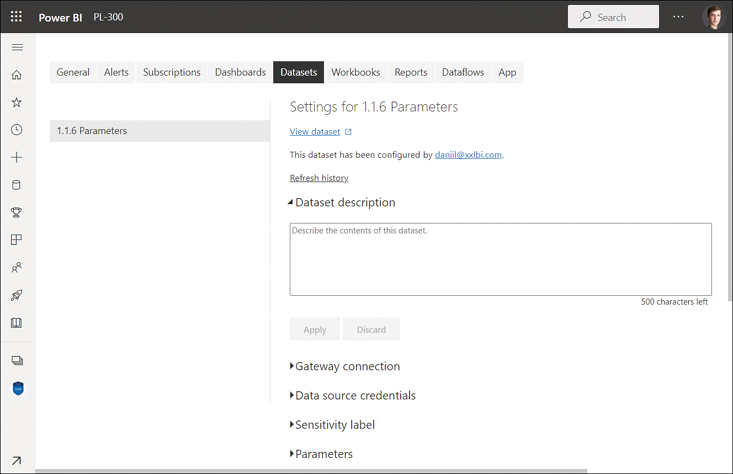This screenshot has height=474, width=733.
Task: Select the Datasets tab
Action: coord(299,72)
